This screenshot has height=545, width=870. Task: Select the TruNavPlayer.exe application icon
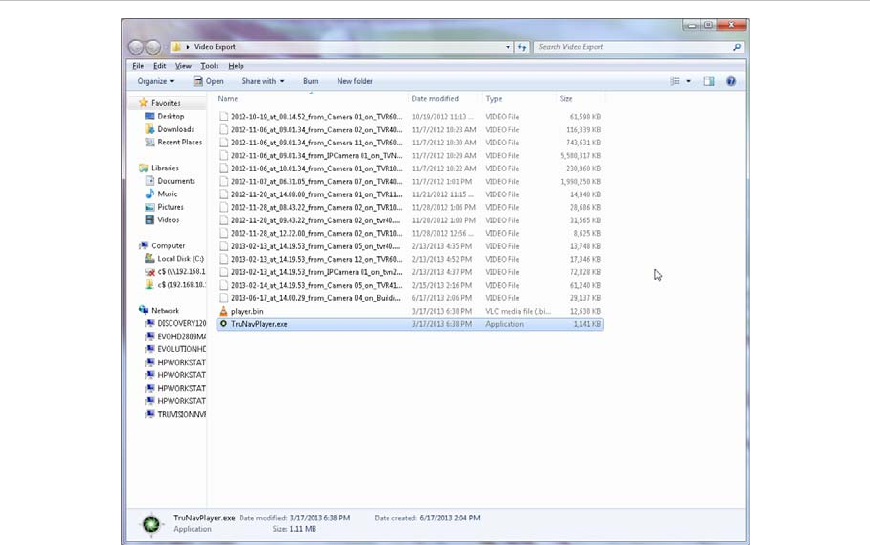(x=224, y=324)
